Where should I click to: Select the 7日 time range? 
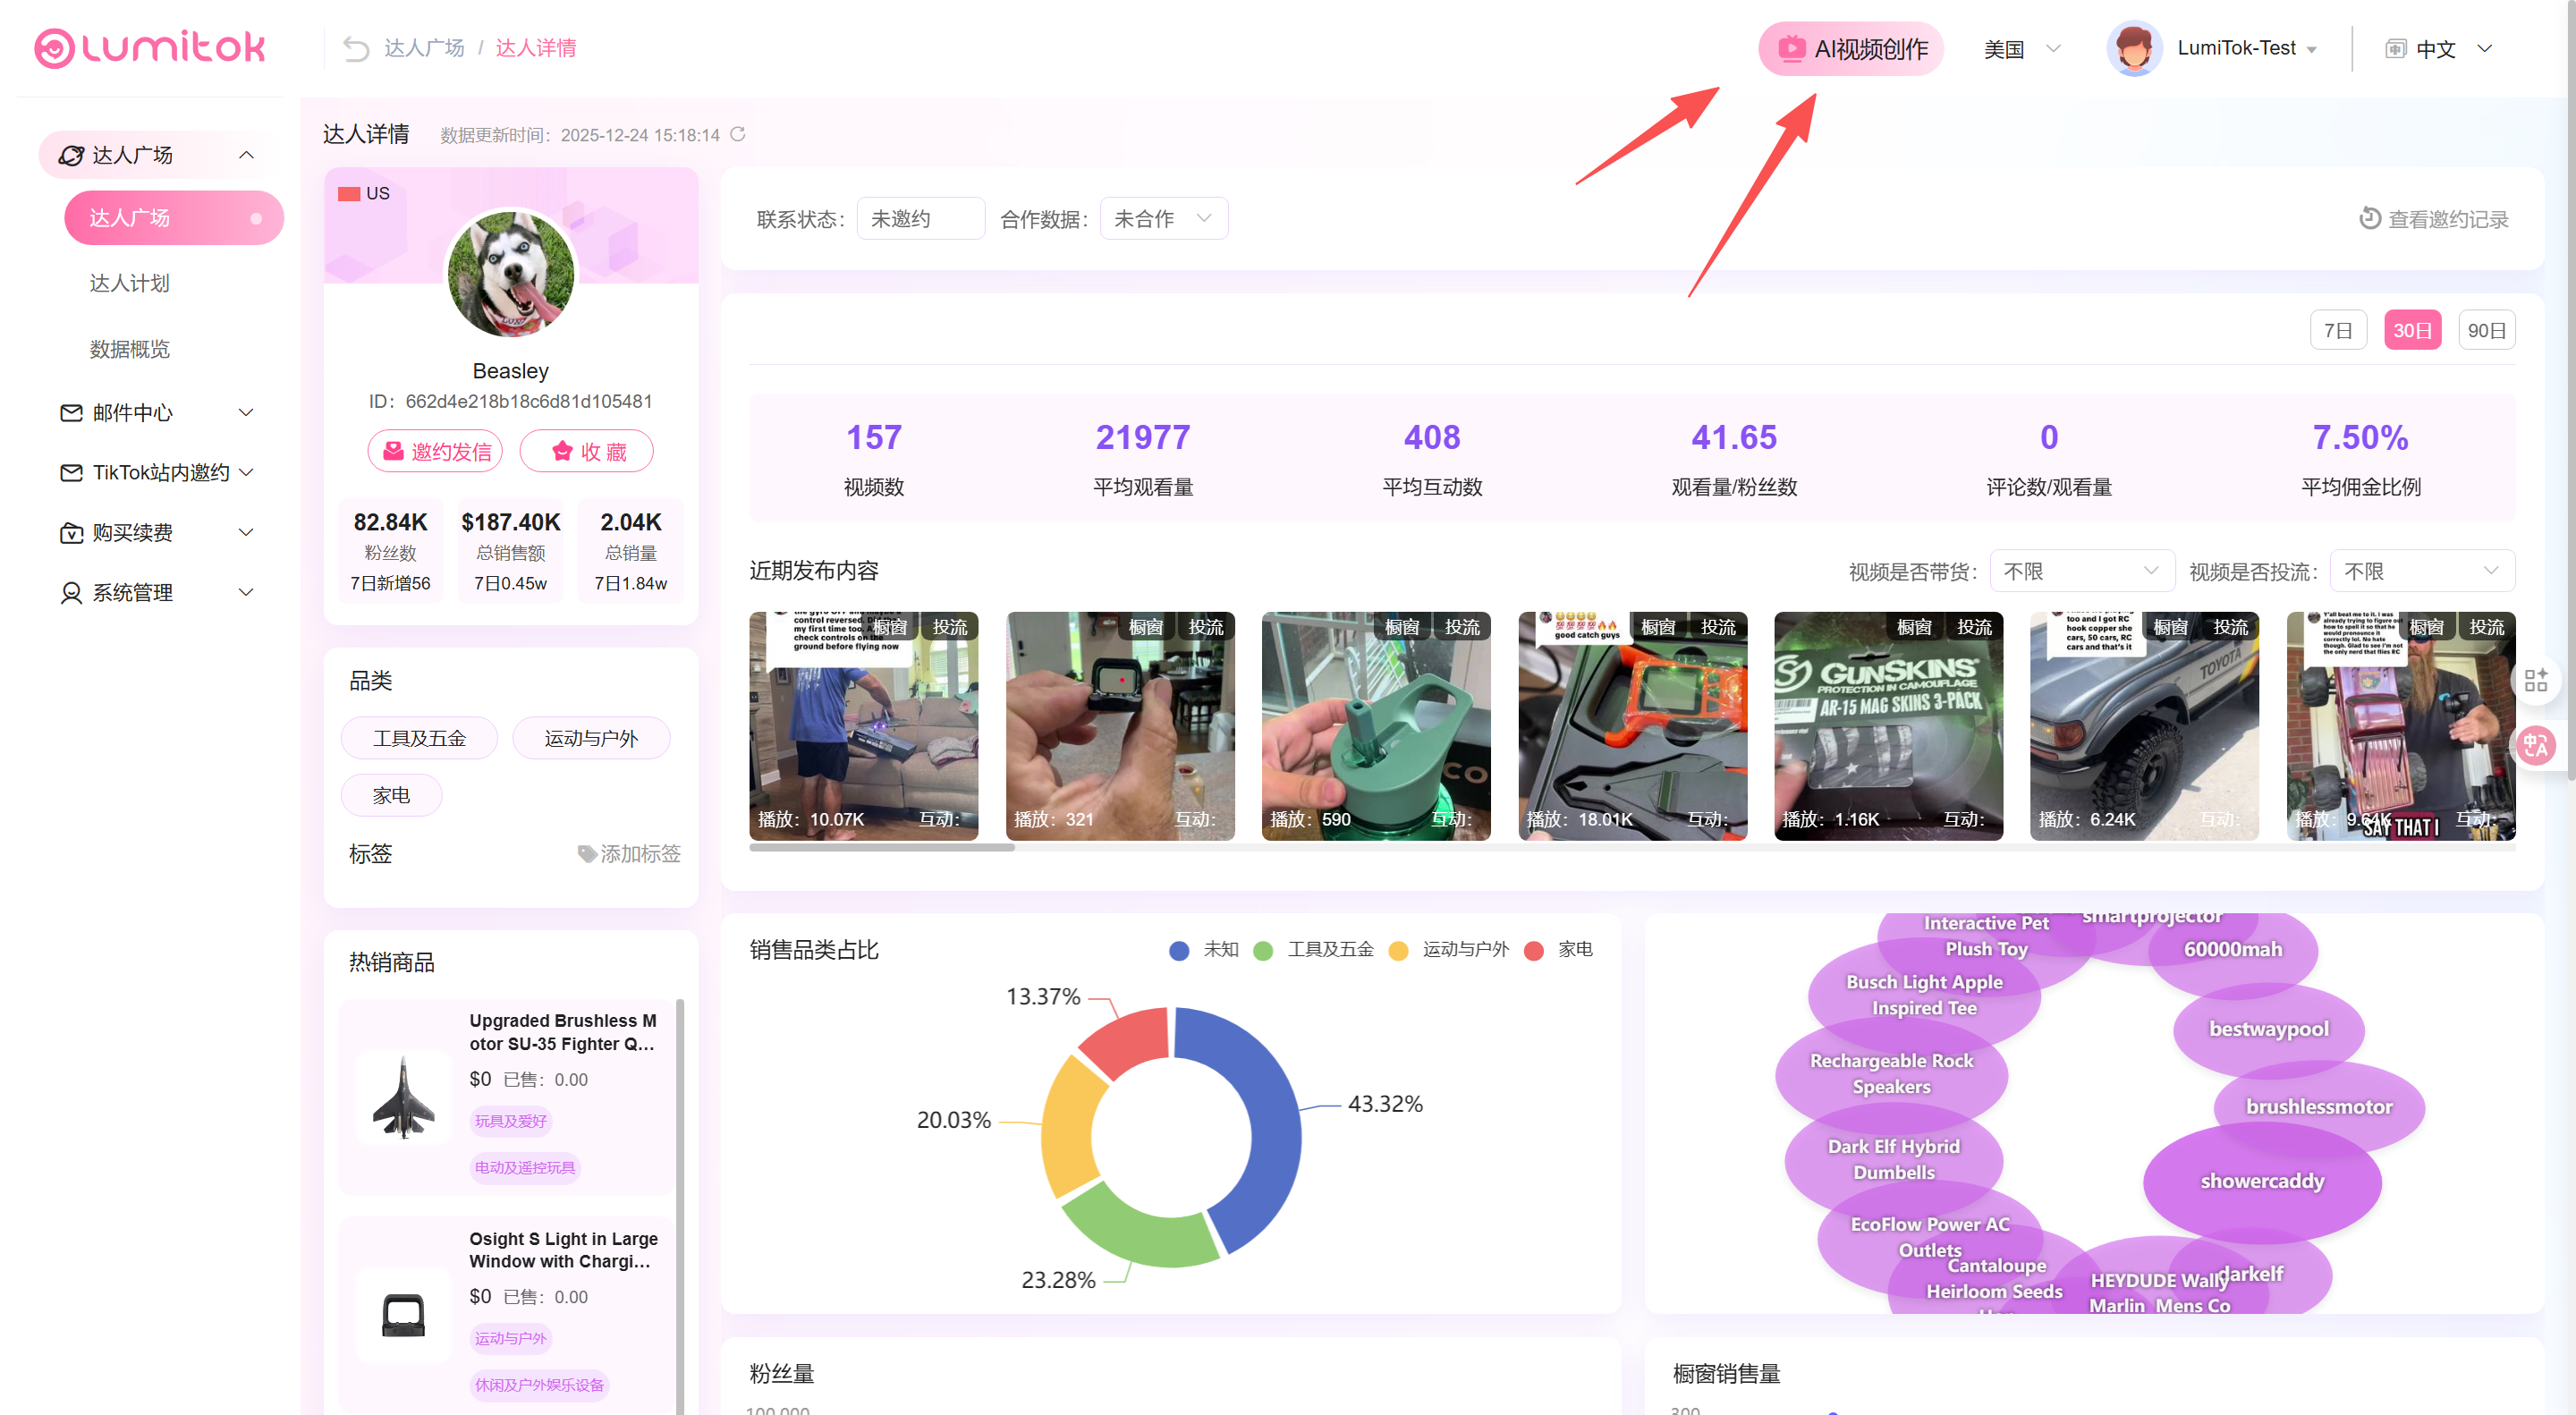2337,330
